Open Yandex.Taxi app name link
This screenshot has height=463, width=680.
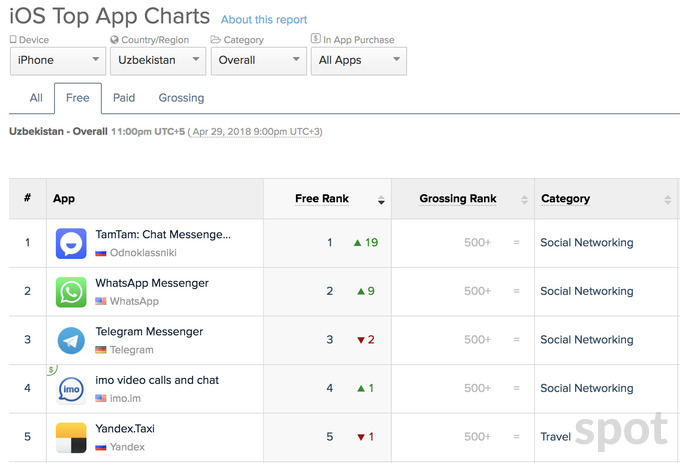click(x=125, y=429)
